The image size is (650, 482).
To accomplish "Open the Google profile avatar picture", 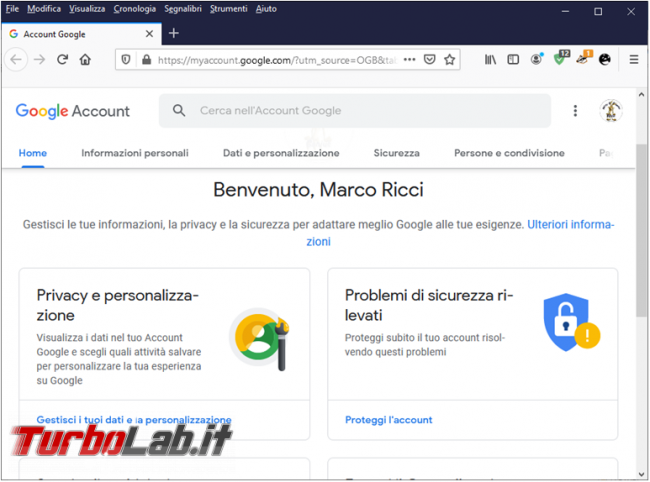I will click(611, 111).
